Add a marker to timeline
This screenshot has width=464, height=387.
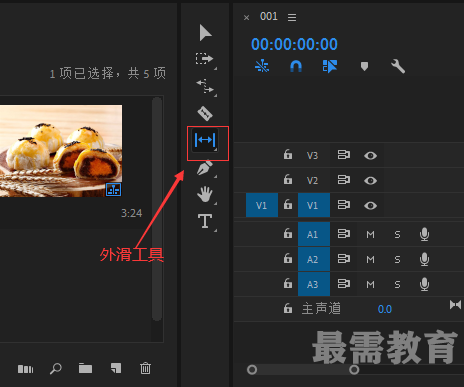tap(364, 66)
